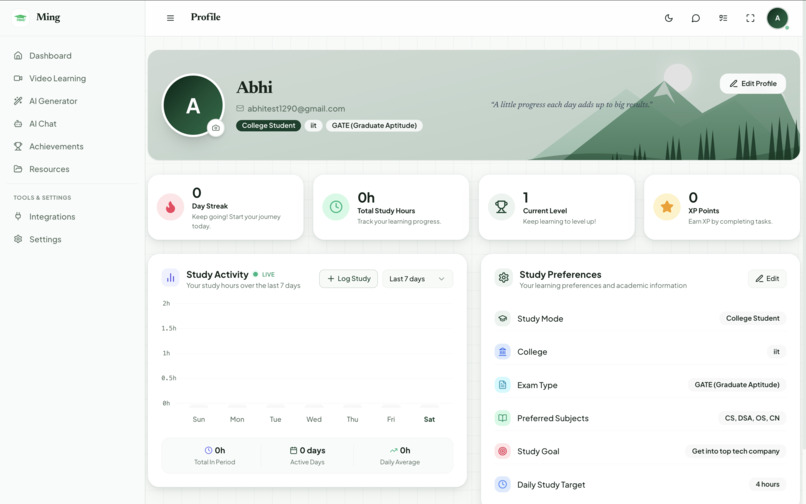Click the 'CS, DSA, OS, CN' value
Image resolution: width=806 pixels, height=504 pixels.
pyautogui.click(x=752, y=418)
